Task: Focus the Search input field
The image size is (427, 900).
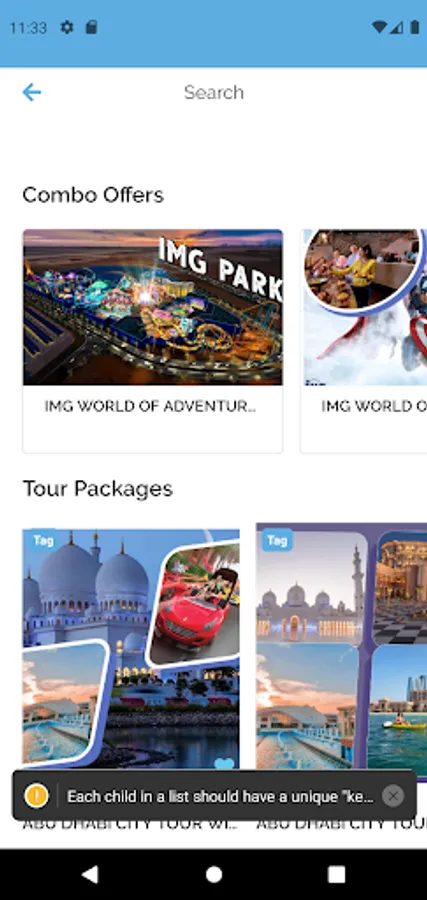Action: [214, 92]
